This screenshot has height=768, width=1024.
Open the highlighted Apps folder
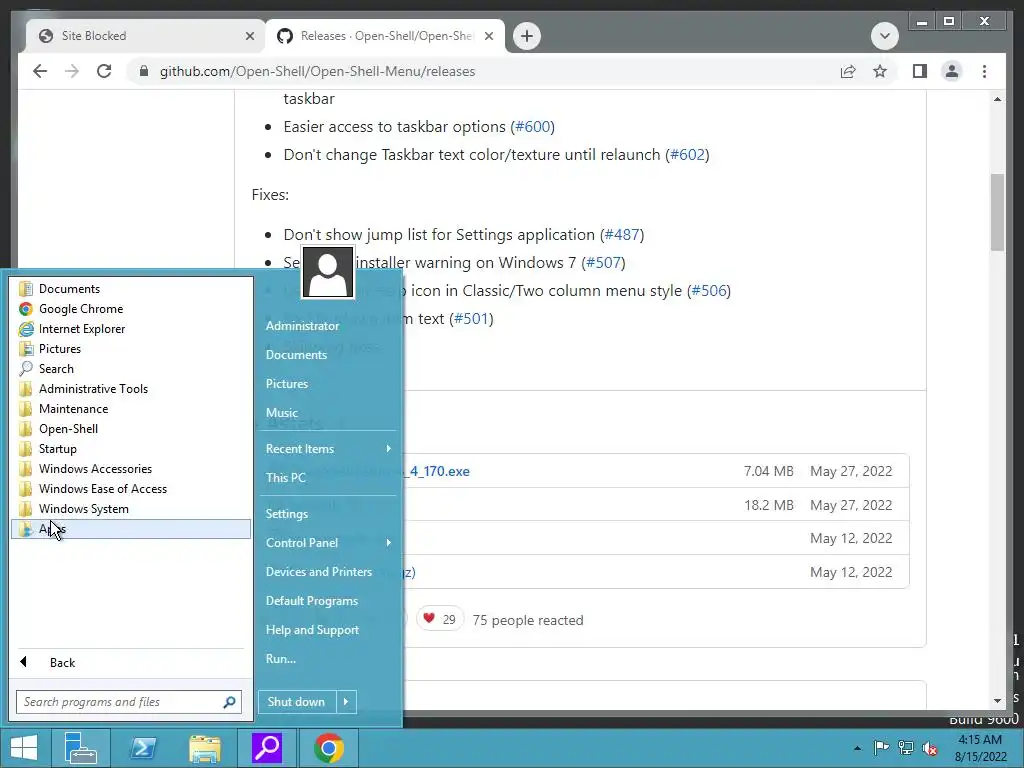pyautogui.click(x=131, y=529)
